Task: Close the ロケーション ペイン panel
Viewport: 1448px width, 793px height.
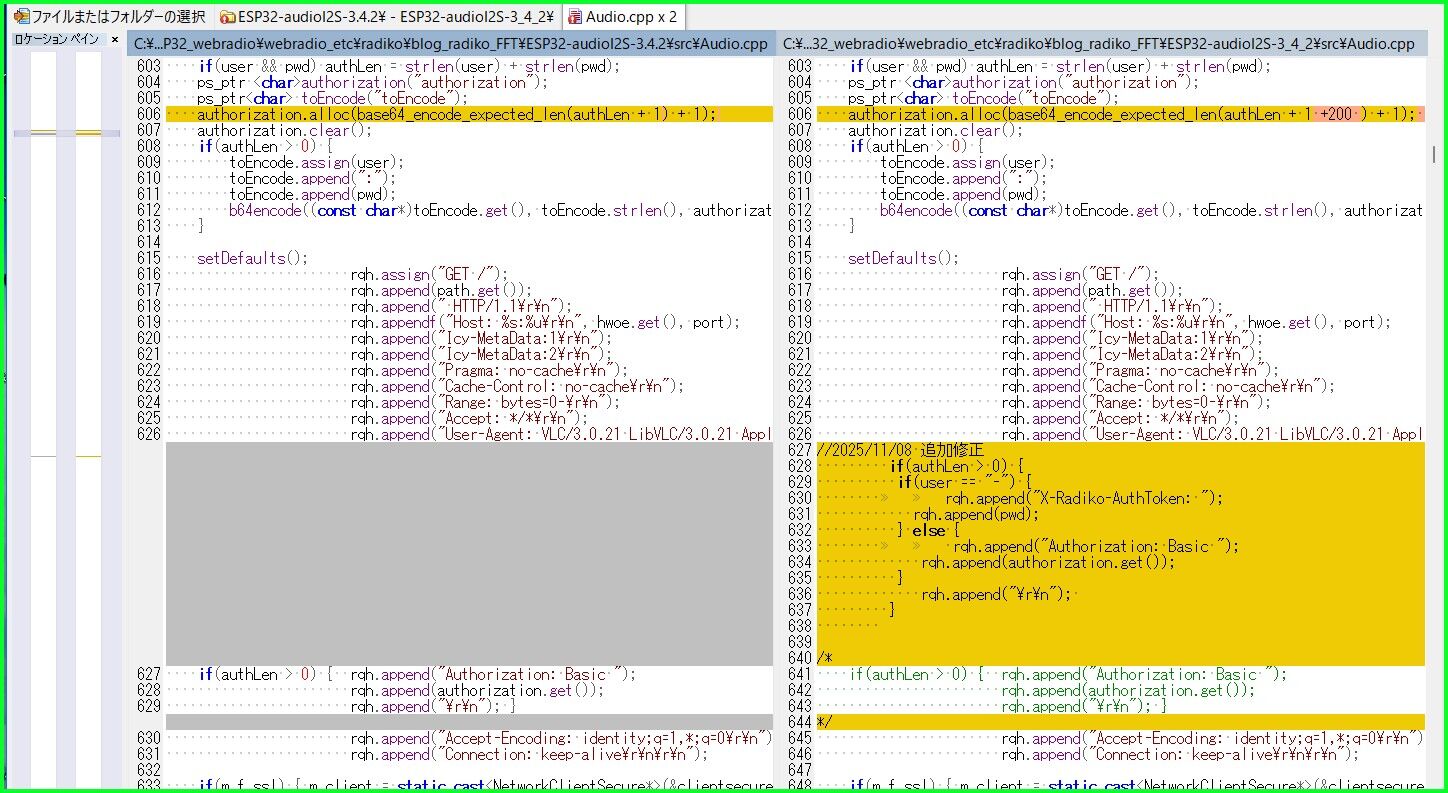Action: click(x=114, y=39)
